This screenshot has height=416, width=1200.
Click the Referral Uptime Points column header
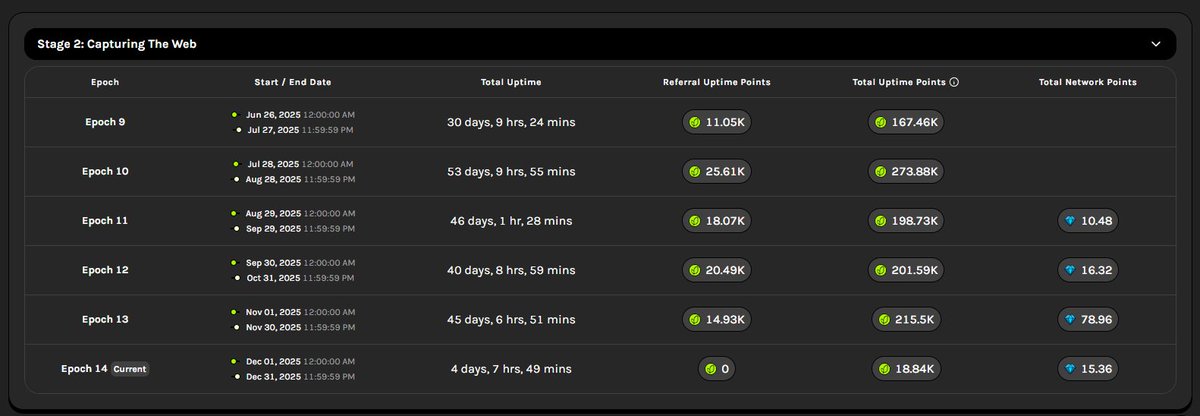tap(716, 82)
